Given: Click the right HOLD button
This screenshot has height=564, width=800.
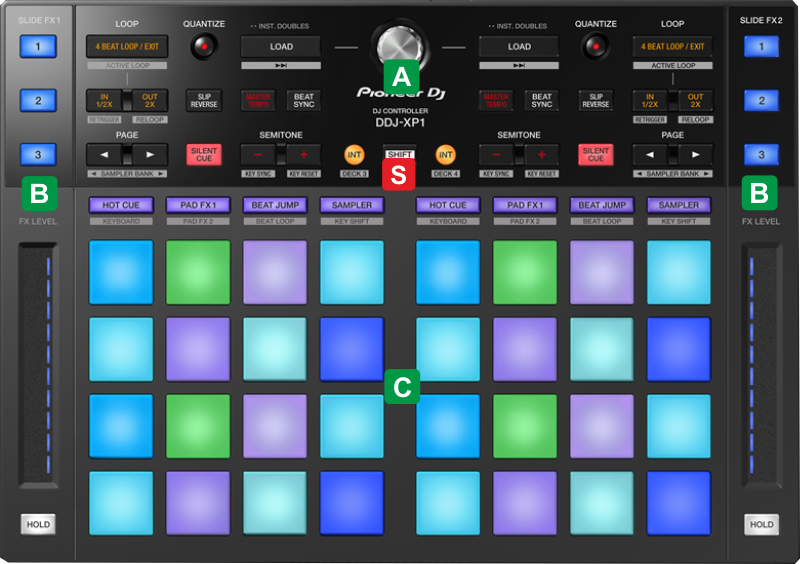Looking at the screenshot, I should pyautogui.click(x=761, y=524).
